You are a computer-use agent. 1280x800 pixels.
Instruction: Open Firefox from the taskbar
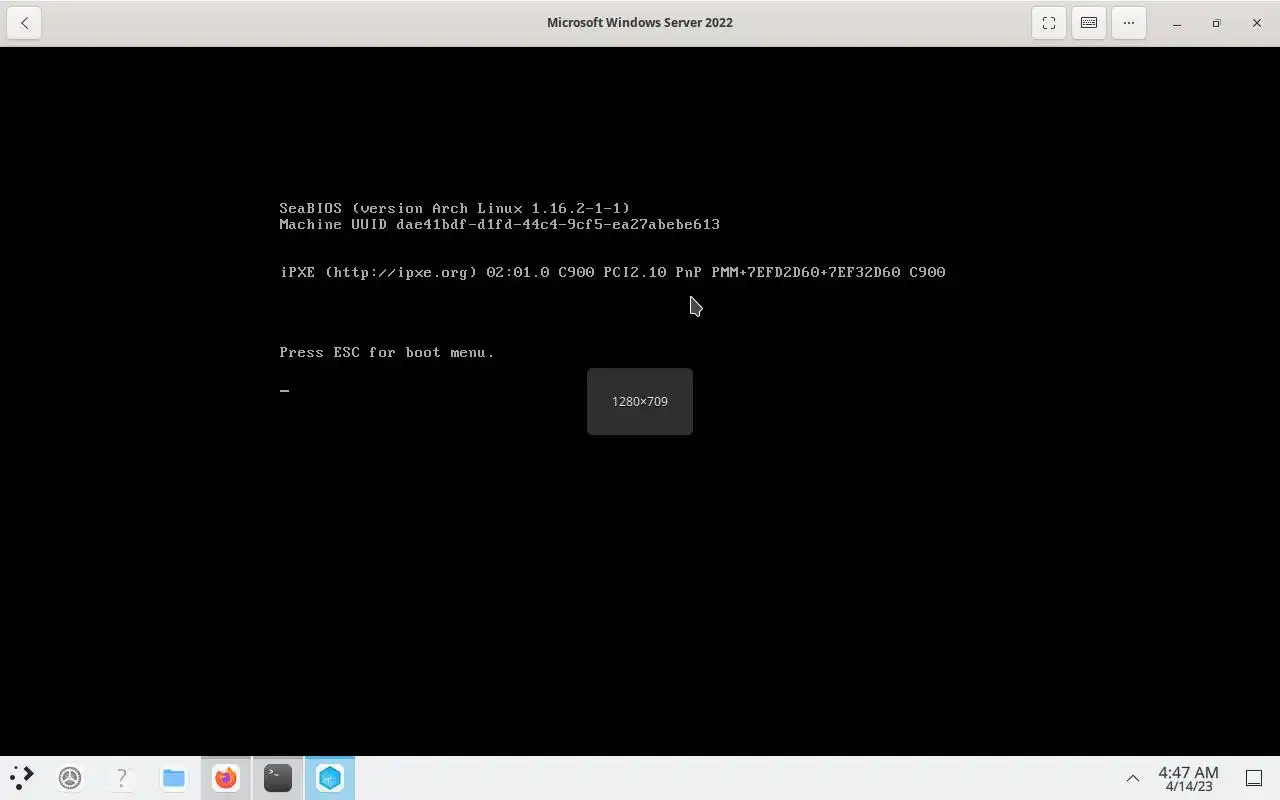tap(226, 778)
